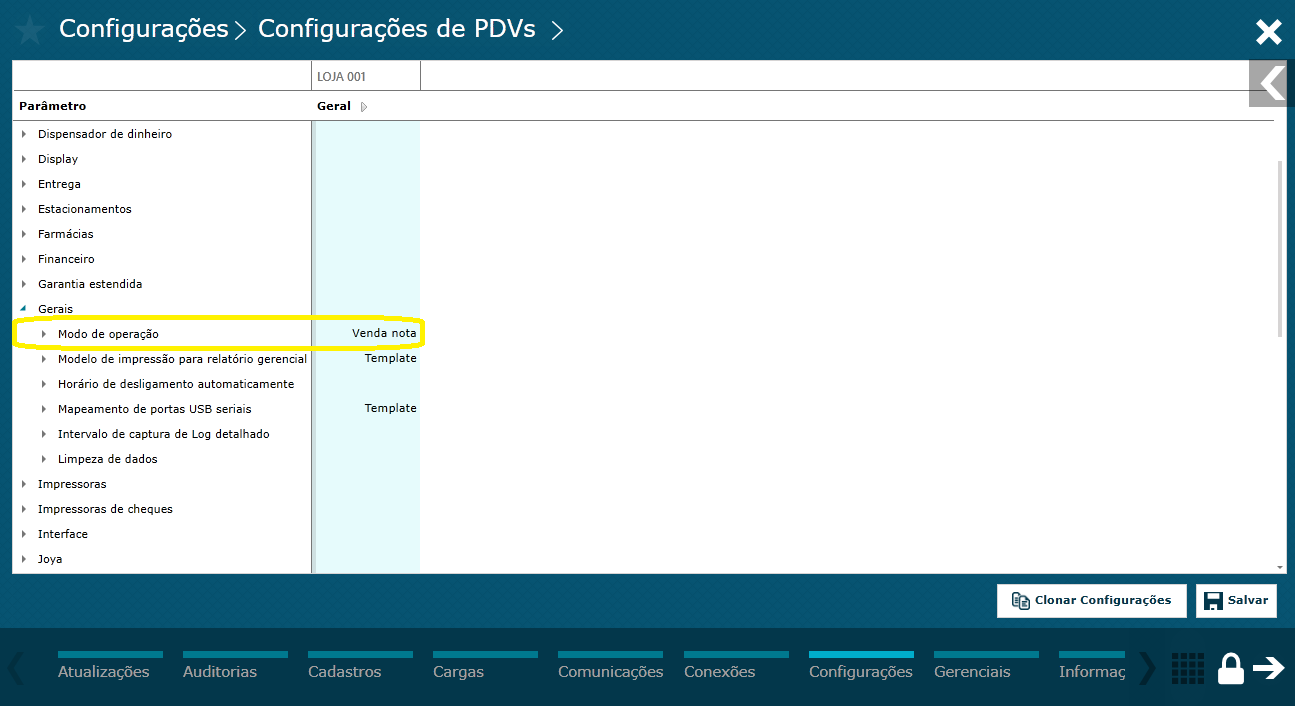Expand the Impressoras group
Image resolution: width=1295 pixels, height=706 pixels.
[x=24, y=484]
